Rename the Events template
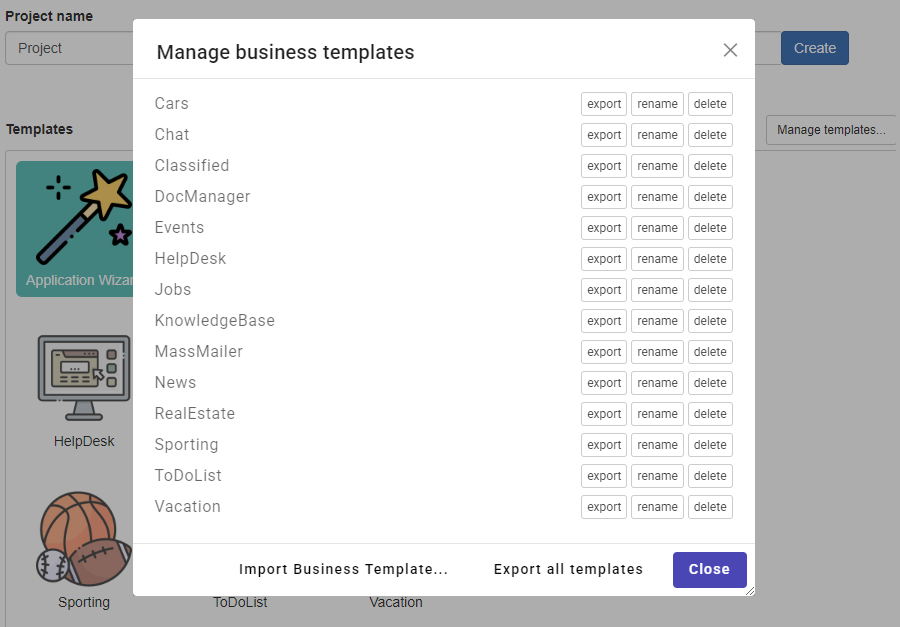This screenshot has height=627, width=900. click(657, 228)
